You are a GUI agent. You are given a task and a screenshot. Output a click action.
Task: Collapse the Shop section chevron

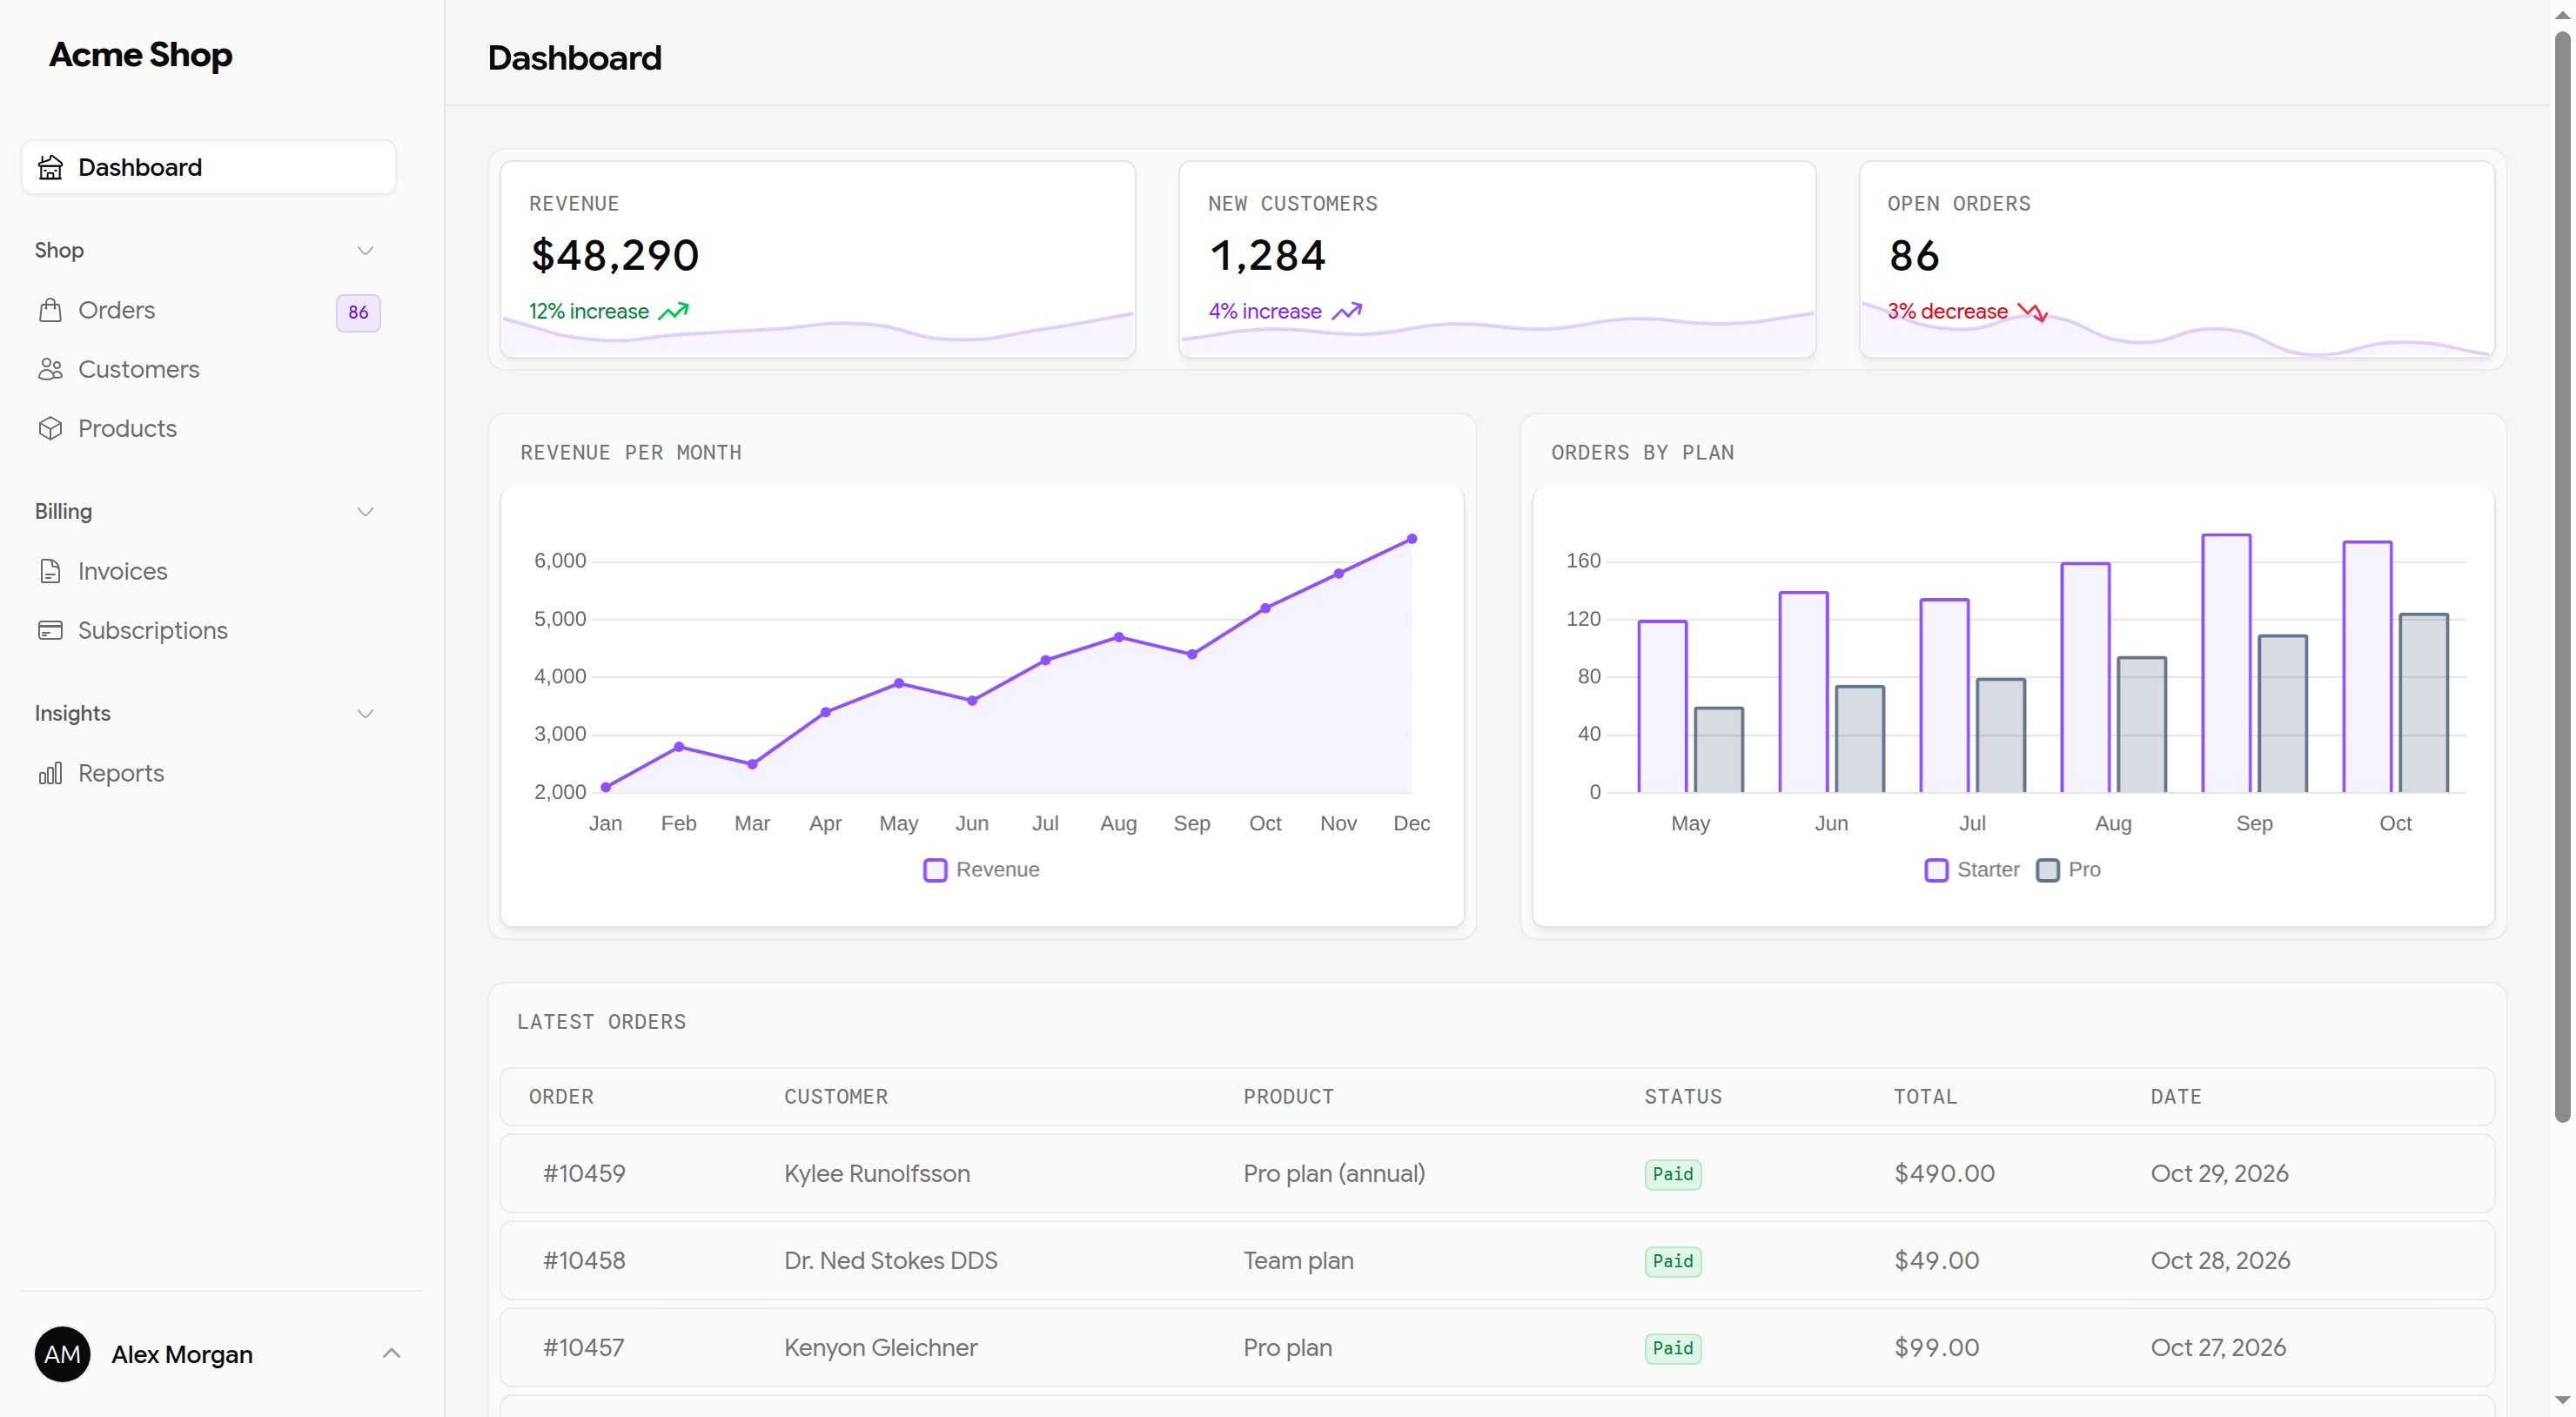[x=365, y=250]
